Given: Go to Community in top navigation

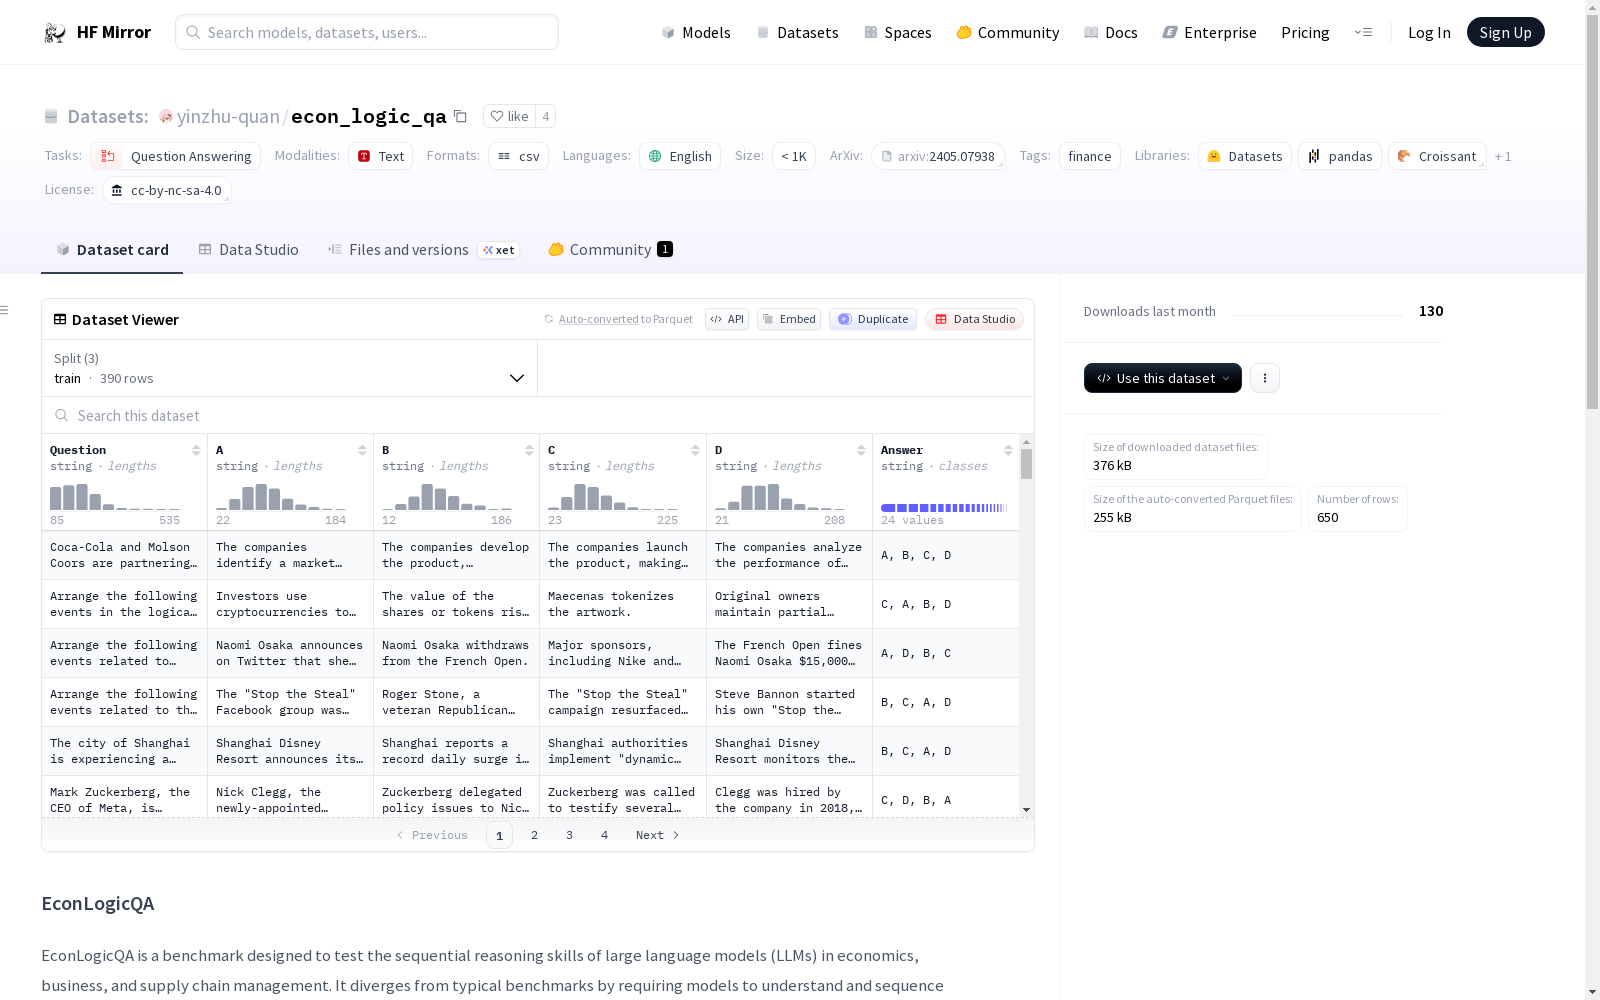Looking at the screenshot, I should click(1007, 32).
